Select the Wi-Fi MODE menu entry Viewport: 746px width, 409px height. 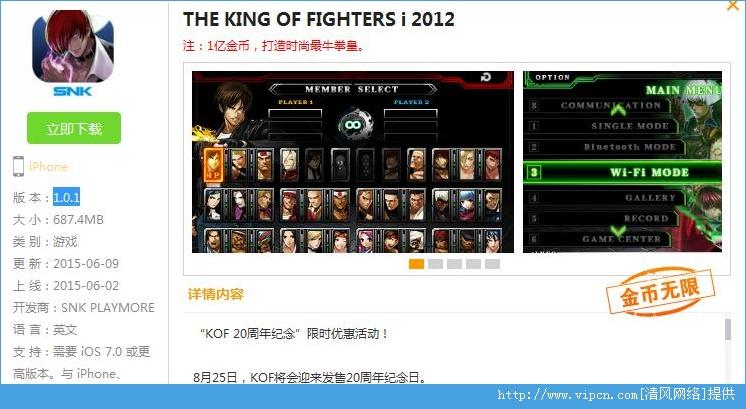[622, 172]
